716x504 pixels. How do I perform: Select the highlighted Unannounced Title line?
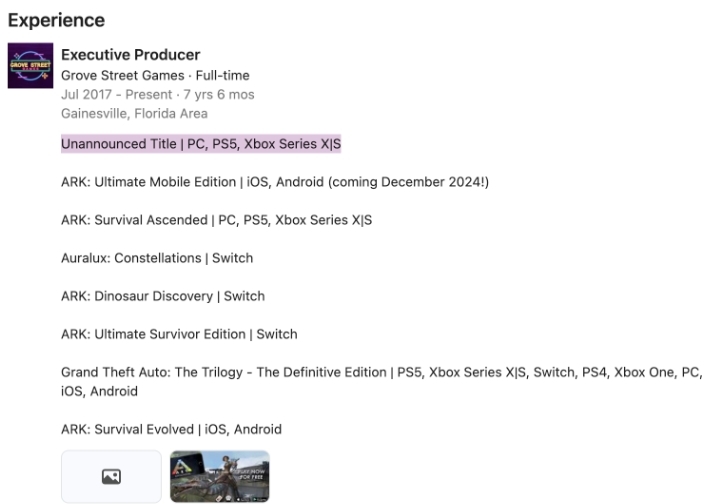(x=201, y=144)
